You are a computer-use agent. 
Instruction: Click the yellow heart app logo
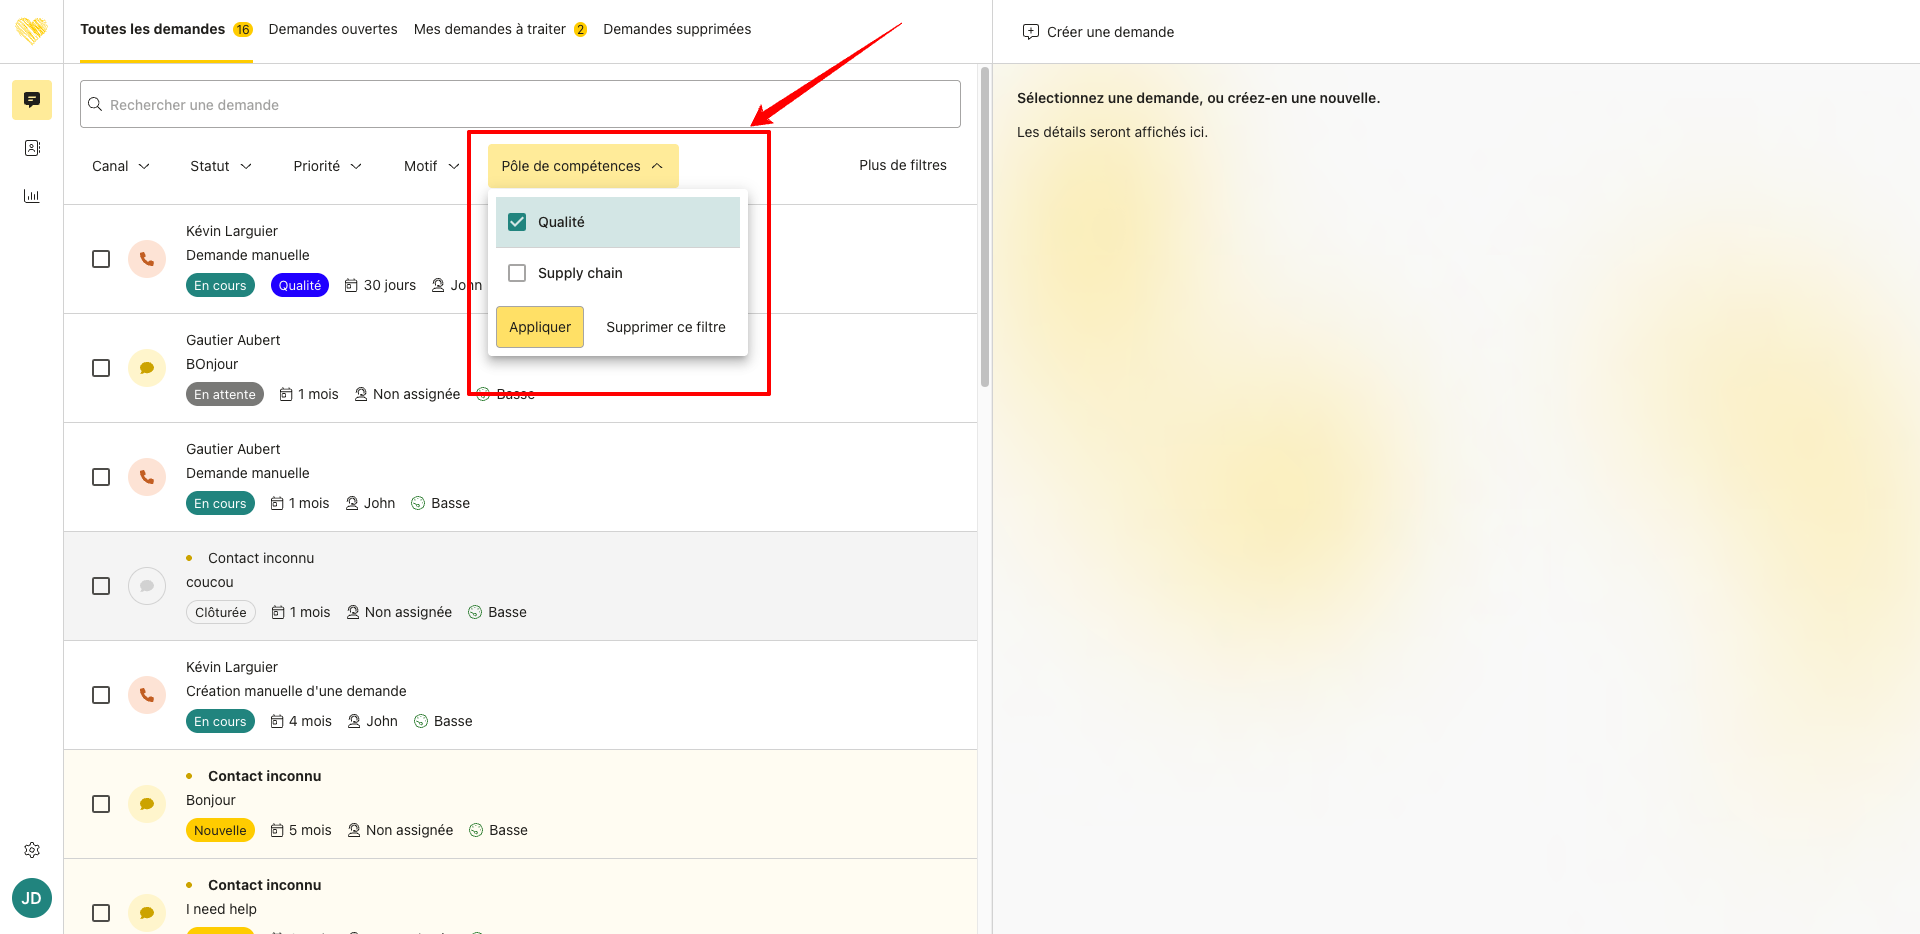point(32,30)
